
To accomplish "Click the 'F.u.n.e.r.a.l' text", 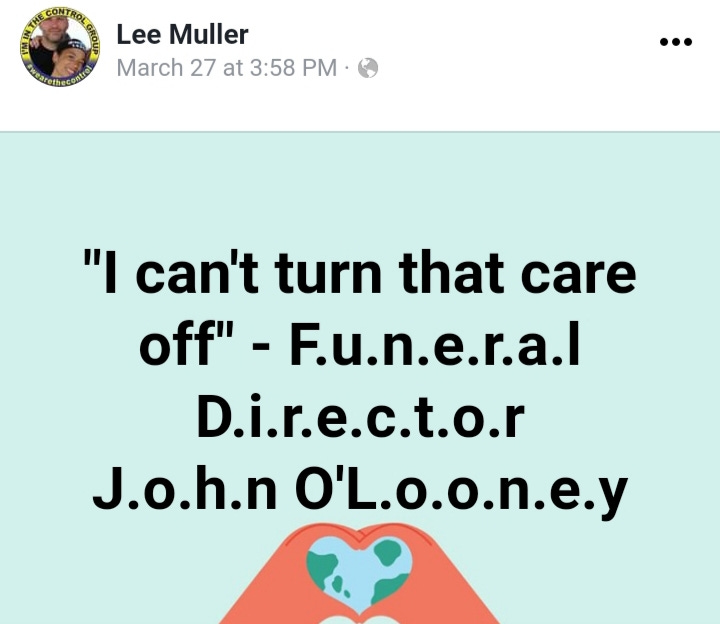I will click(434, 344).
